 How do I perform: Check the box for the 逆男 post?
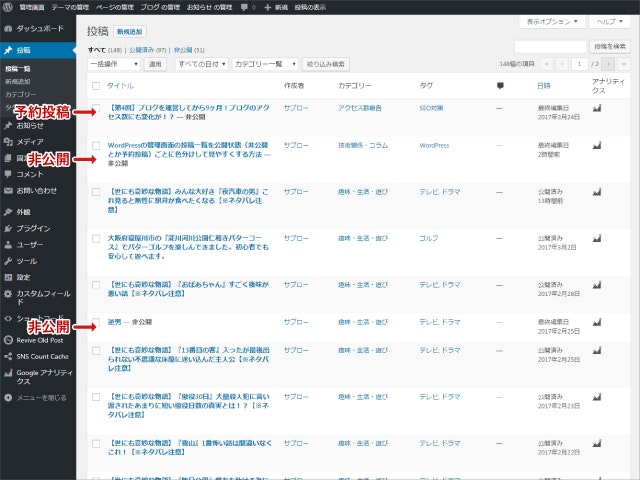pyautogui.click(x=96, y=323)
